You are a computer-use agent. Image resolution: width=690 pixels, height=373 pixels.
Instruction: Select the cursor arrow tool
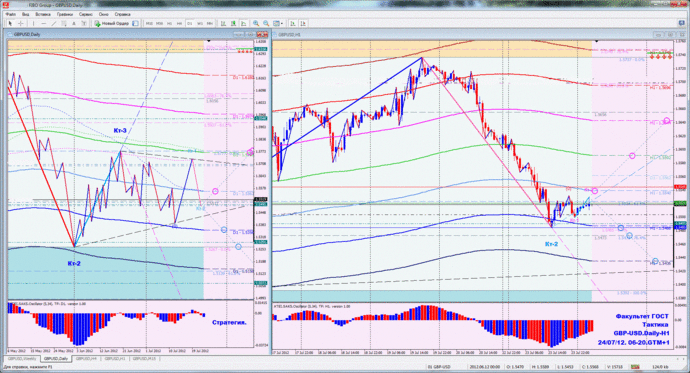tap(10, 23)
